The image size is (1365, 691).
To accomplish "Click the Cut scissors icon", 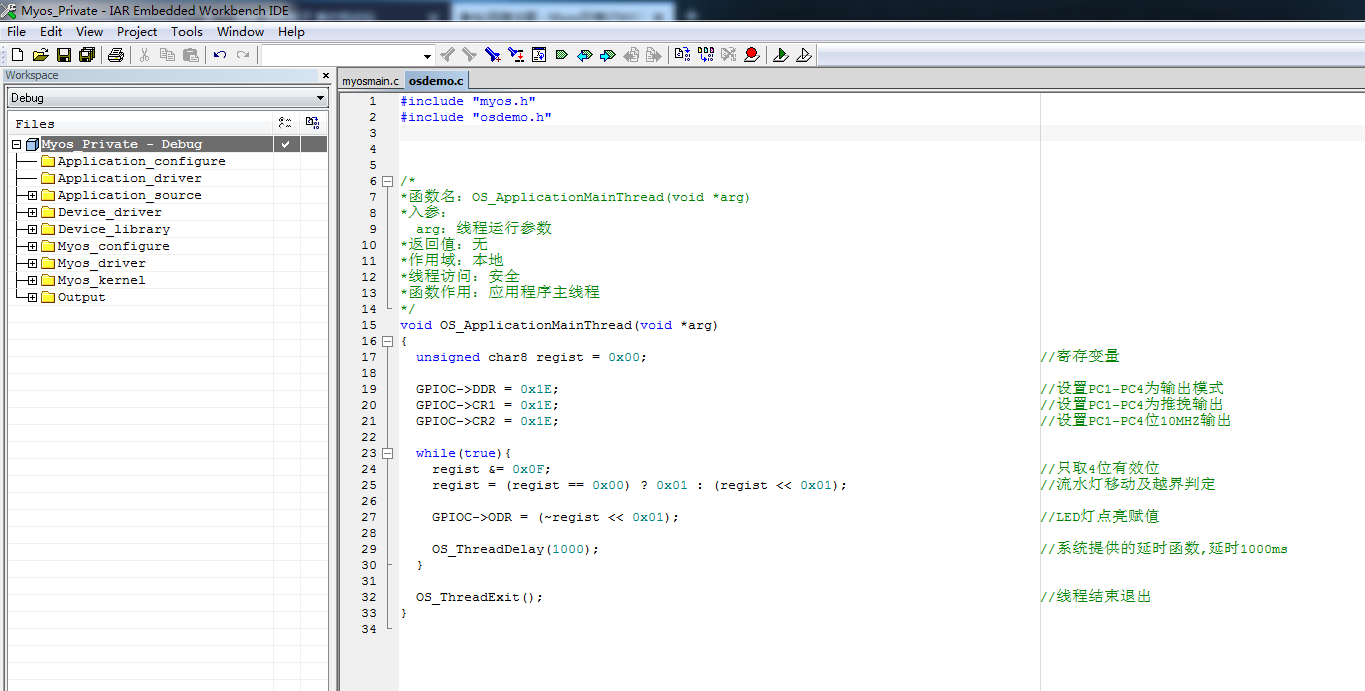I will point(144,55).
